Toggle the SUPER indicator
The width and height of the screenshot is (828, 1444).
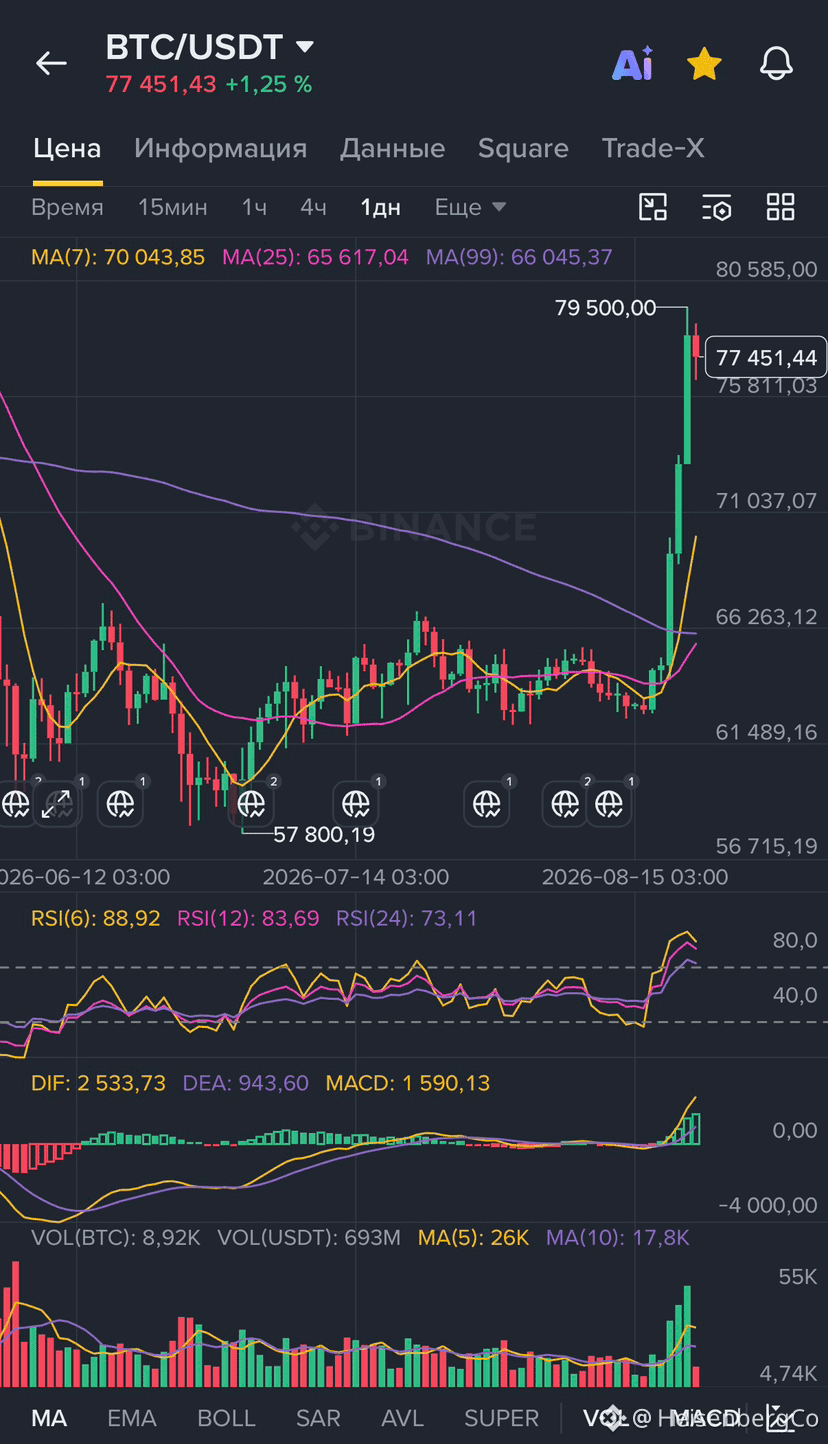point(502,1418)
